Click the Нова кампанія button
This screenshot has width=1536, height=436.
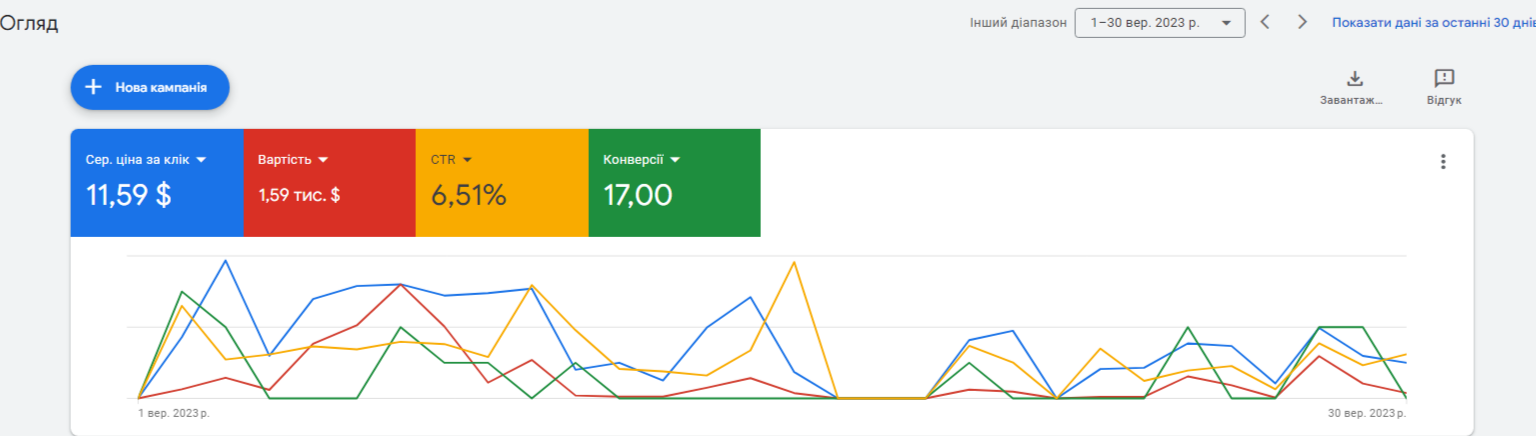pos(150,88)
